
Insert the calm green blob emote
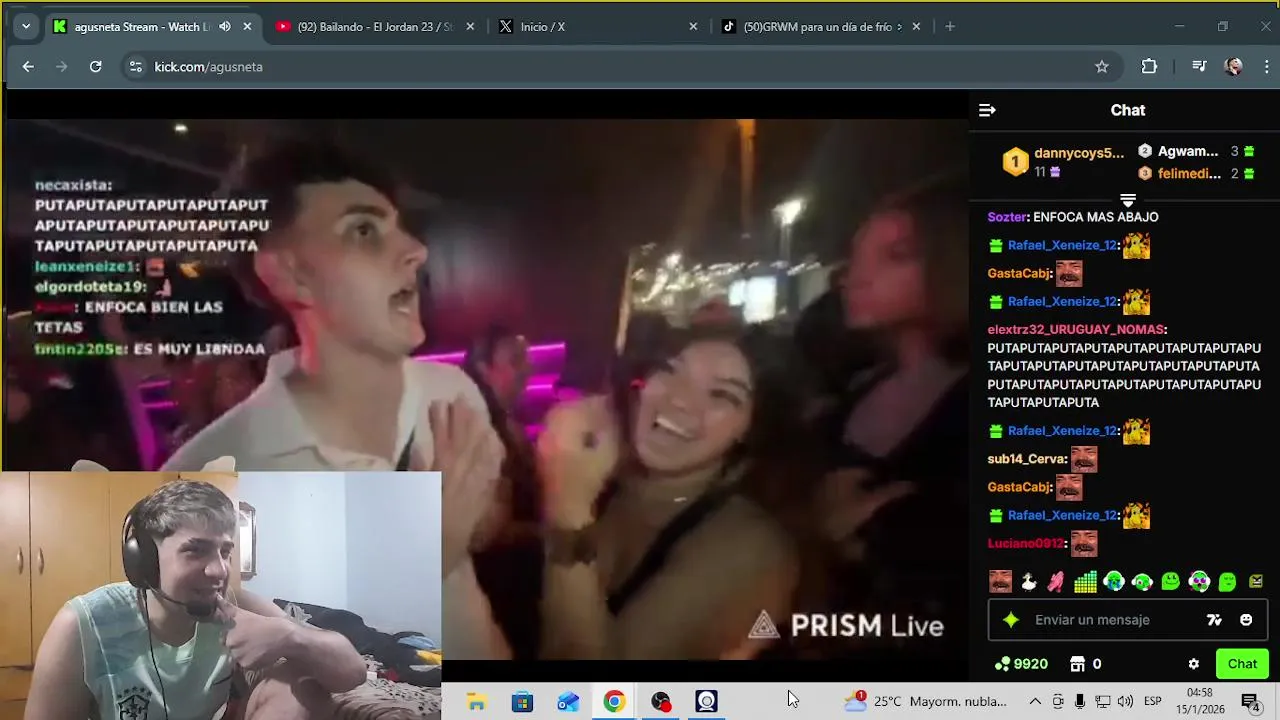click(1227, 581)
